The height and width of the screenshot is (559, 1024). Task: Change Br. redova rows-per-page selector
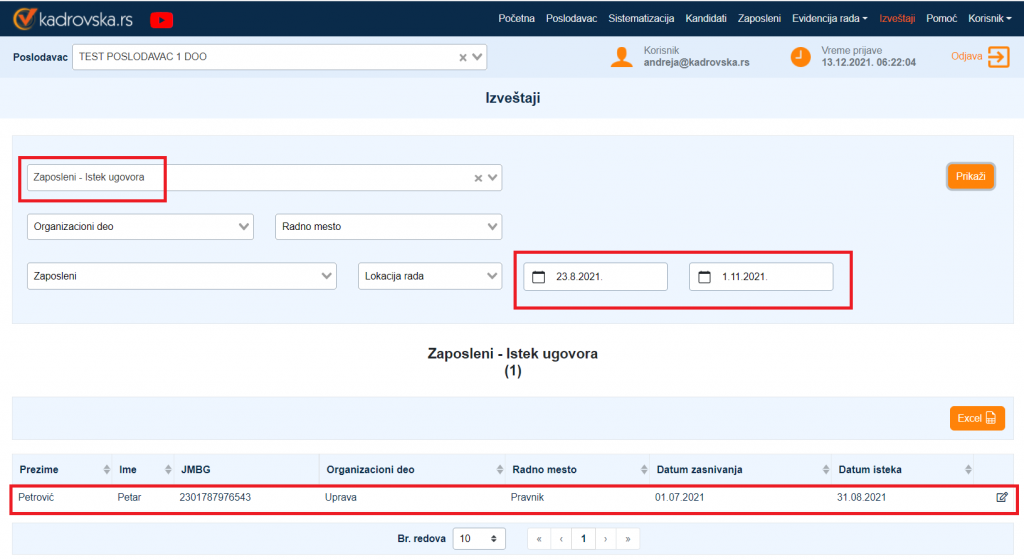[479, 539]
